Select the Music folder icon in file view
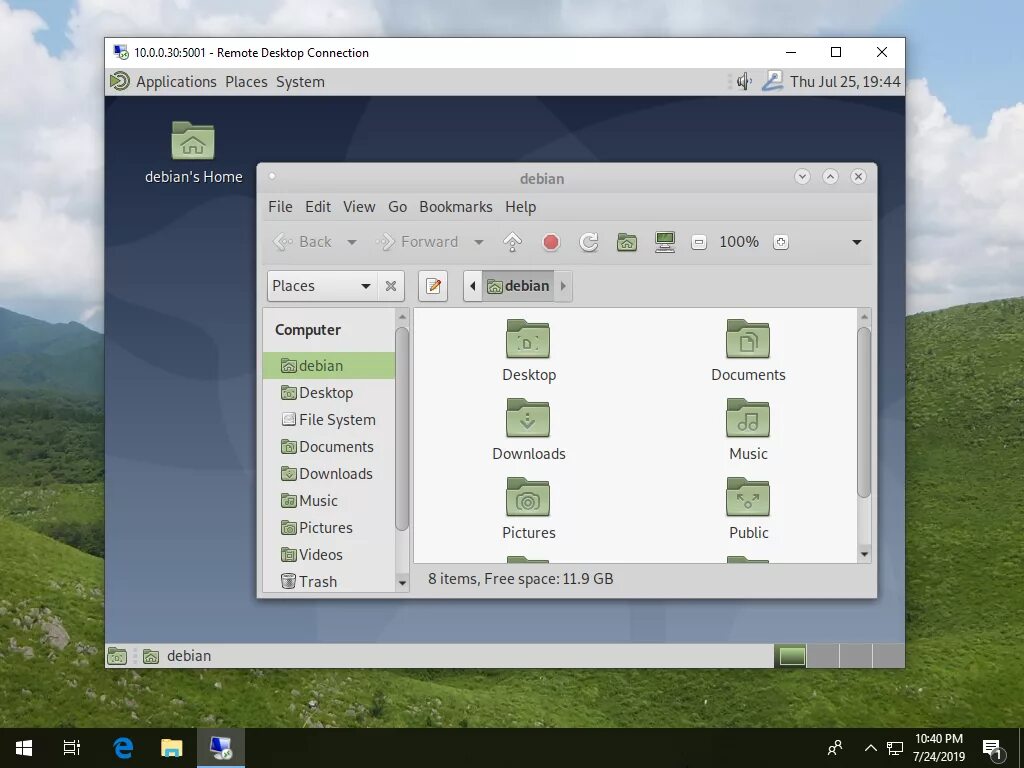 coord(748,418)
